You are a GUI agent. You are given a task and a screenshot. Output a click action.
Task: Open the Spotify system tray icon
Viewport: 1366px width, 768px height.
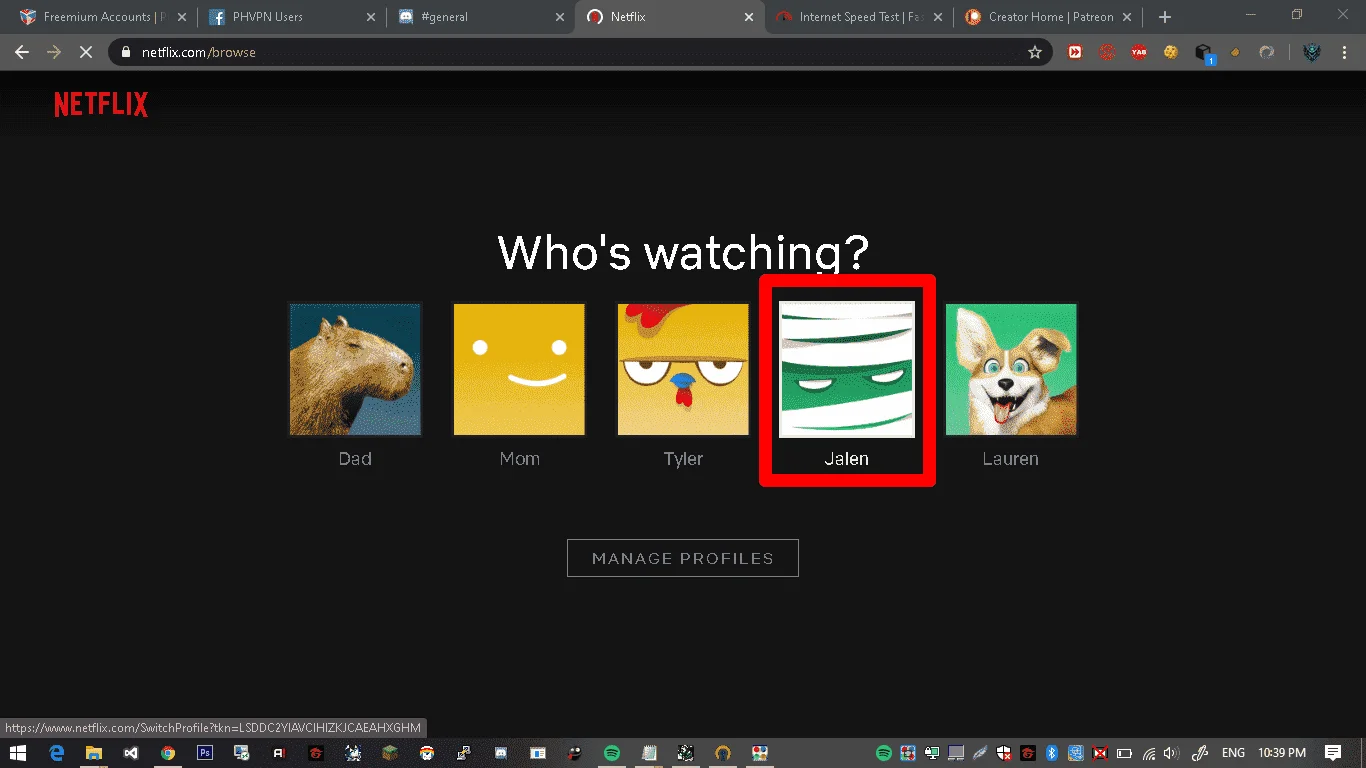[884, 753]
